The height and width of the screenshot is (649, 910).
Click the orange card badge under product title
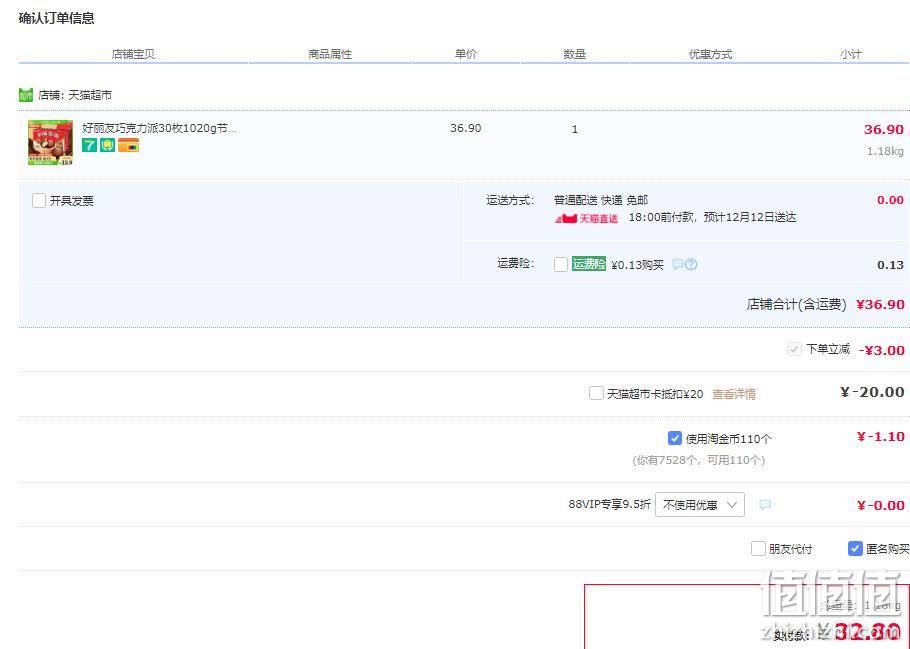click(x=128, y=145)
